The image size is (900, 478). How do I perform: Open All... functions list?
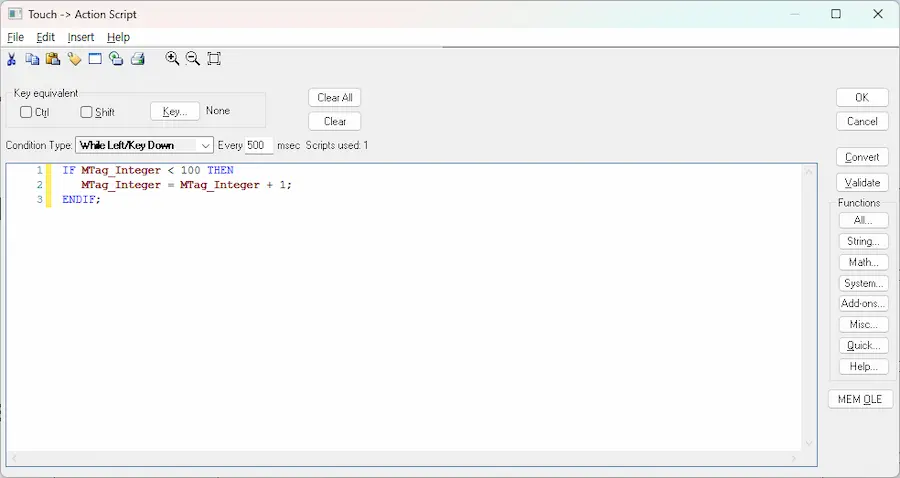point(863,220)
